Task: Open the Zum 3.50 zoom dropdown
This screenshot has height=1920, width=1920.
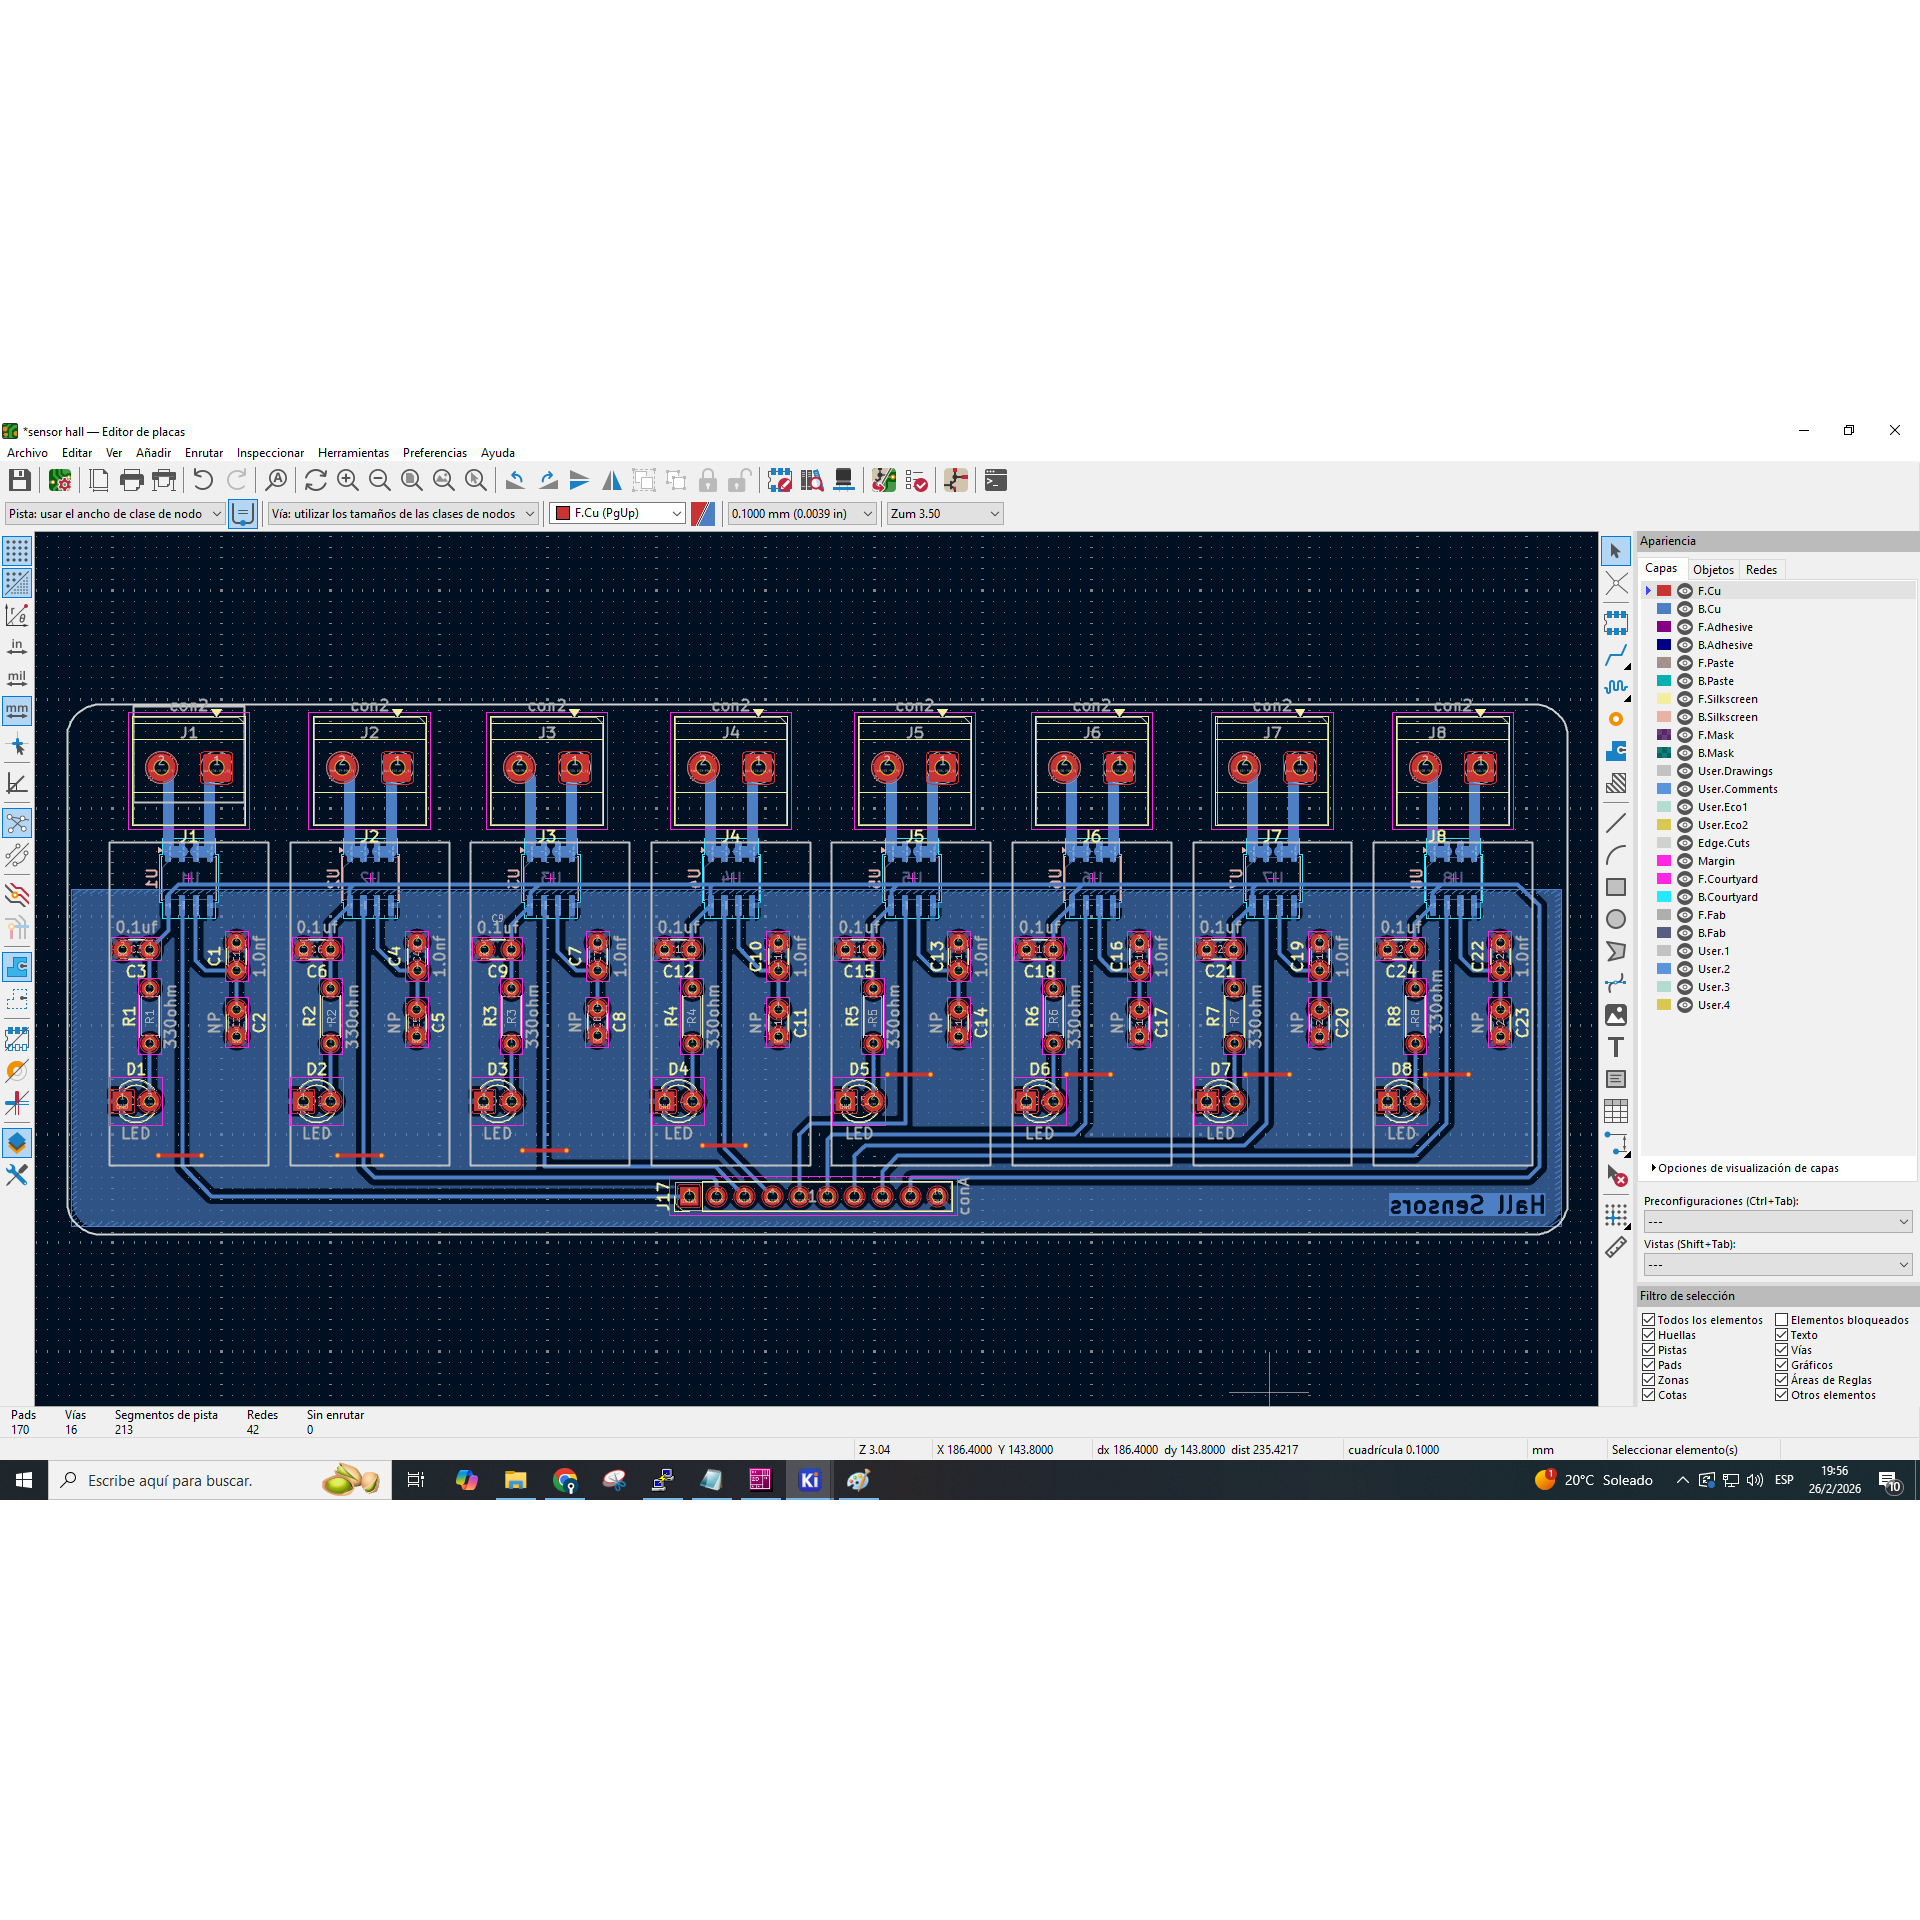Action: tap(944, 513)
